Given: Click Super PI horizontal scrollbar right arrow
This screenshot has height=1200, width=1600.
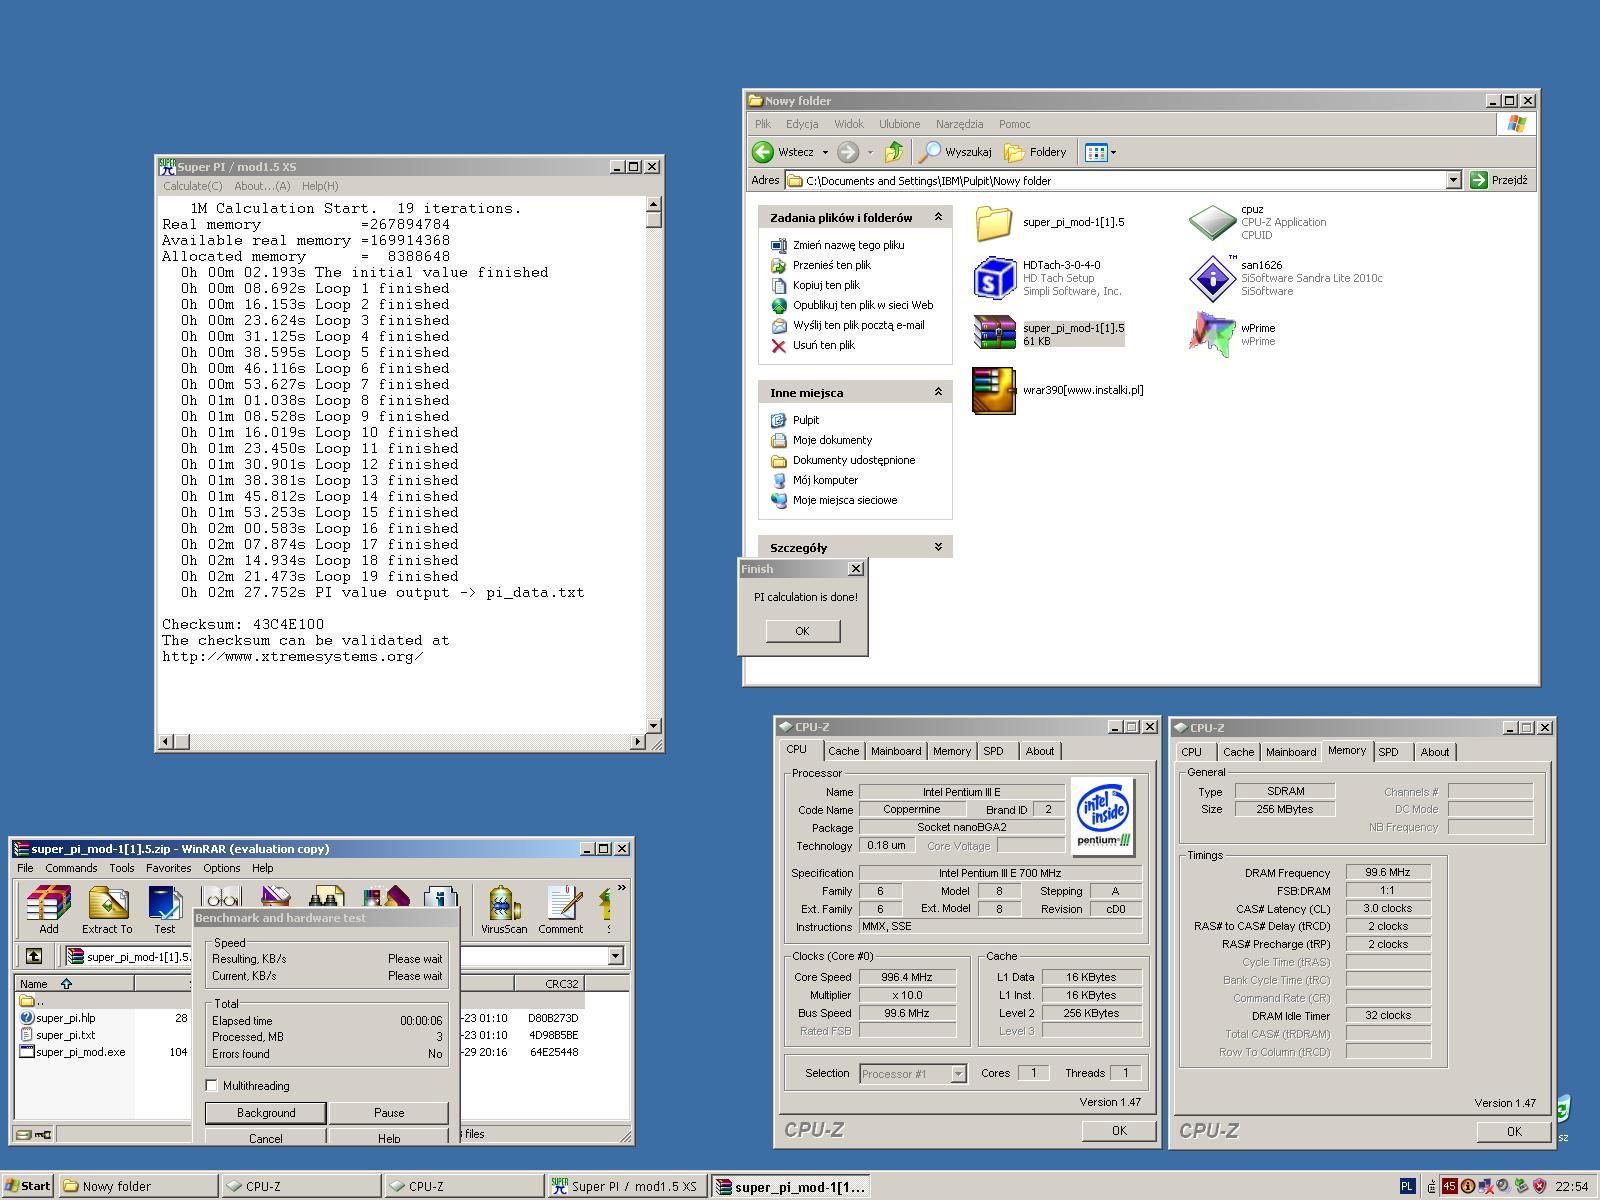Looking at the screenshot, I should 638,742.
